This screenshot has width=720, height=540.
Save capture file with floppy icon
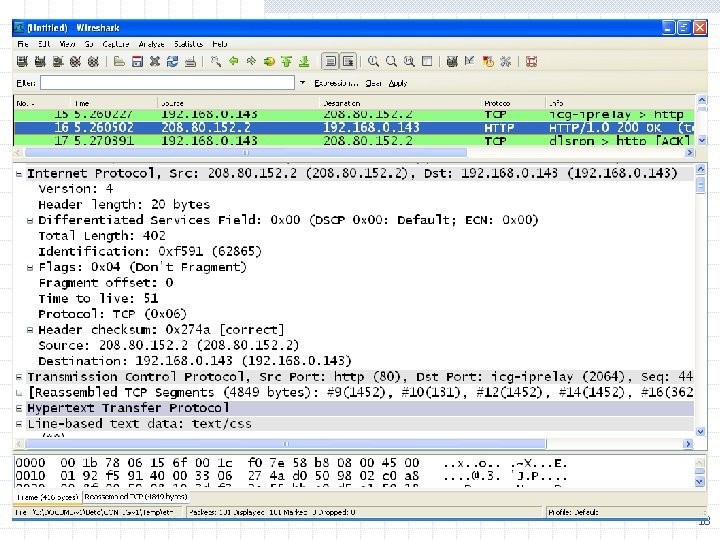[x=137, y=61]
